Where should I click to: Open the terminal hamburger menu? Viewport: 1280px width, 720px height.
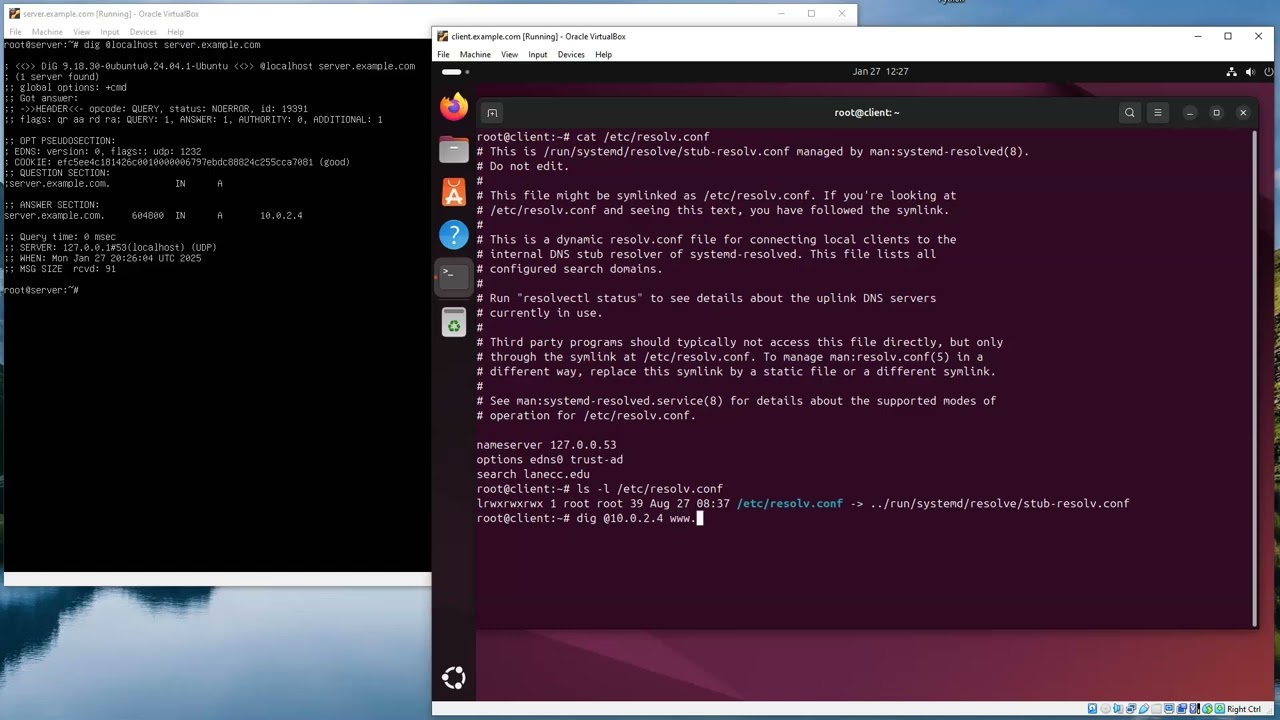(x=1158, y=113)
